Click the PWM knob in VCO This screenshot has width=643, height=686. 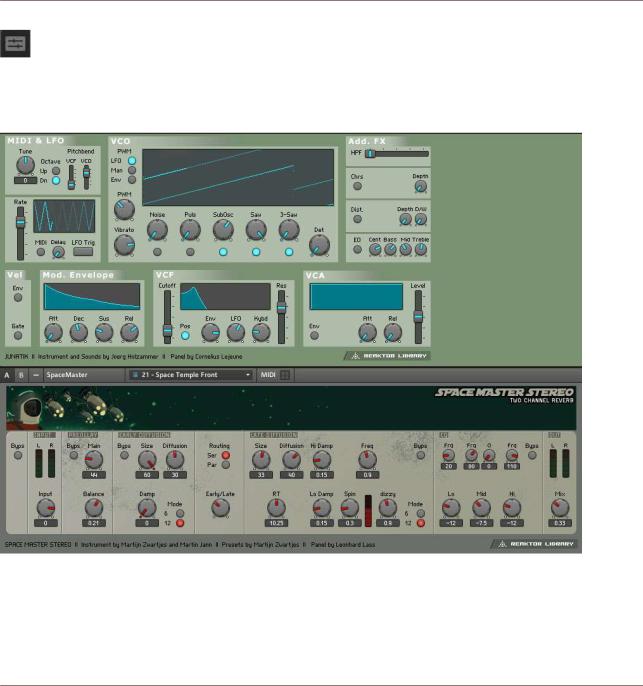[124, 210]
